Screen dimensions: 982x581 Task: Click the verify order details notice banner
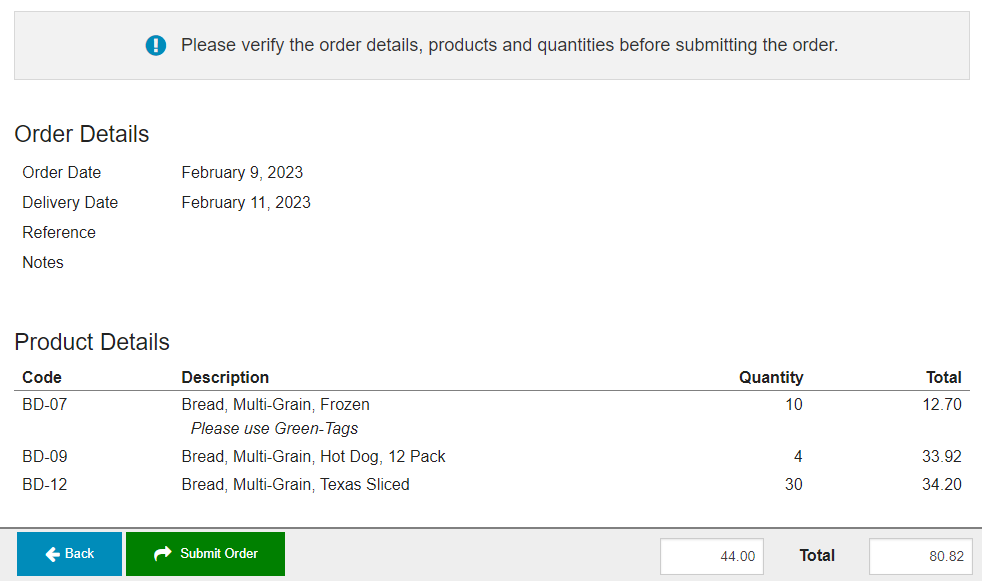[x=492, y=45]
